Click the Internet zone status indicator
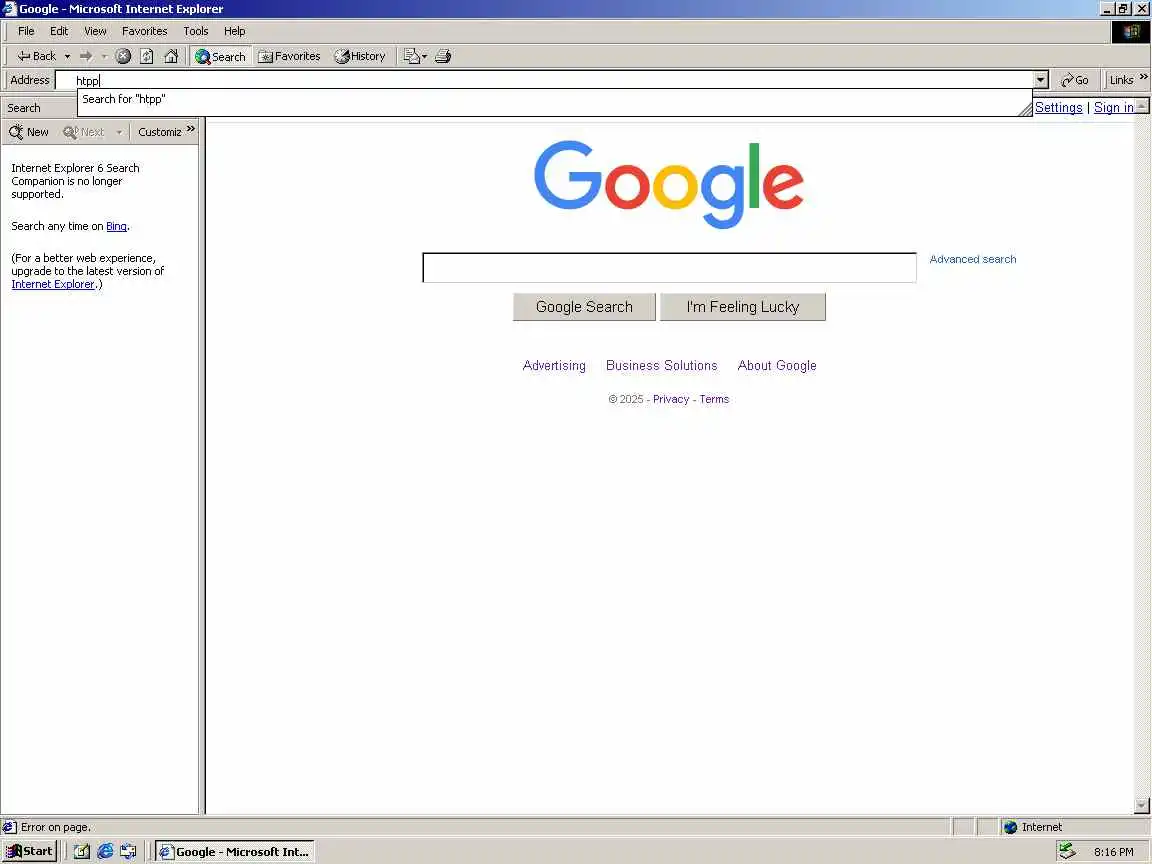 1032,827
